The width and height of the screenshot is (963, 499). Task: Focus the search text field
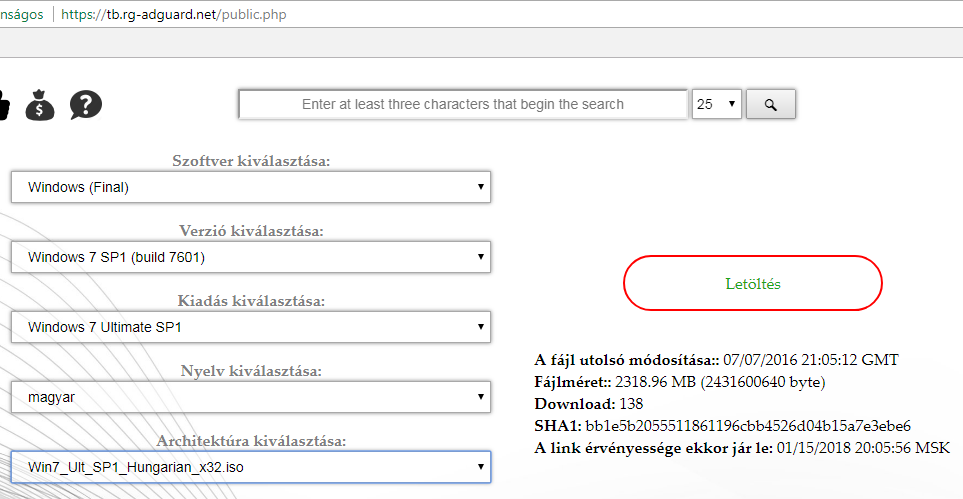463,104
